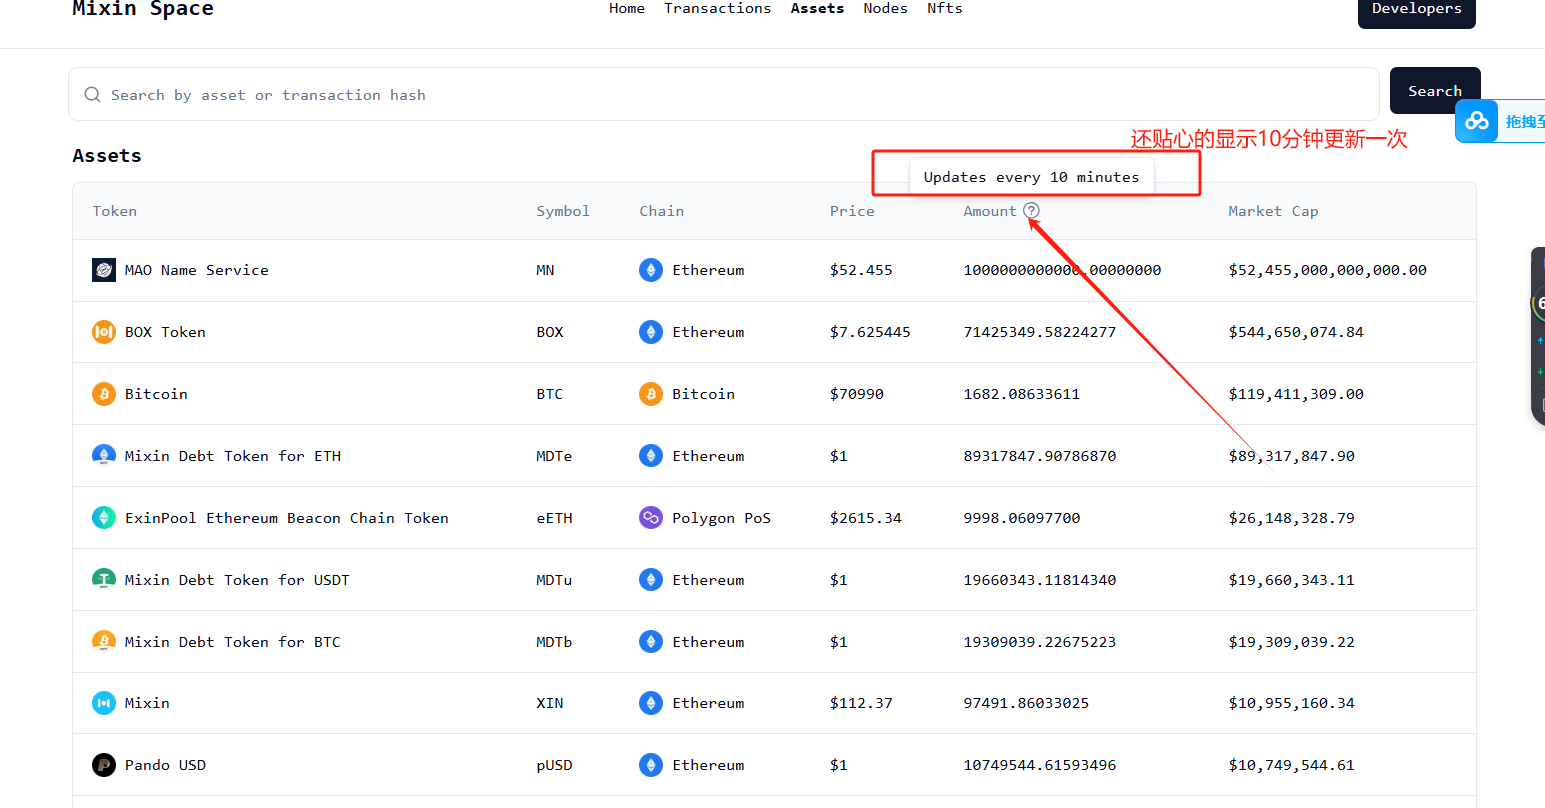Open the Mixin token name in XIN row
Screen dimensions: 1545x808
147,703
